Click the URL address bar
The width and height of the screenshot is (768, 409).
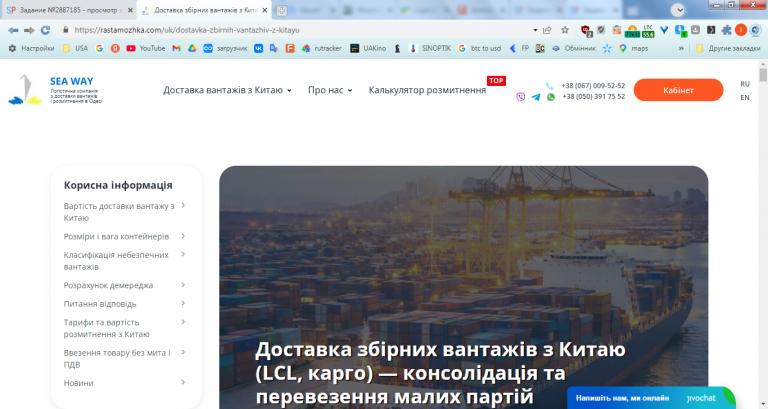tap(299, 30)
